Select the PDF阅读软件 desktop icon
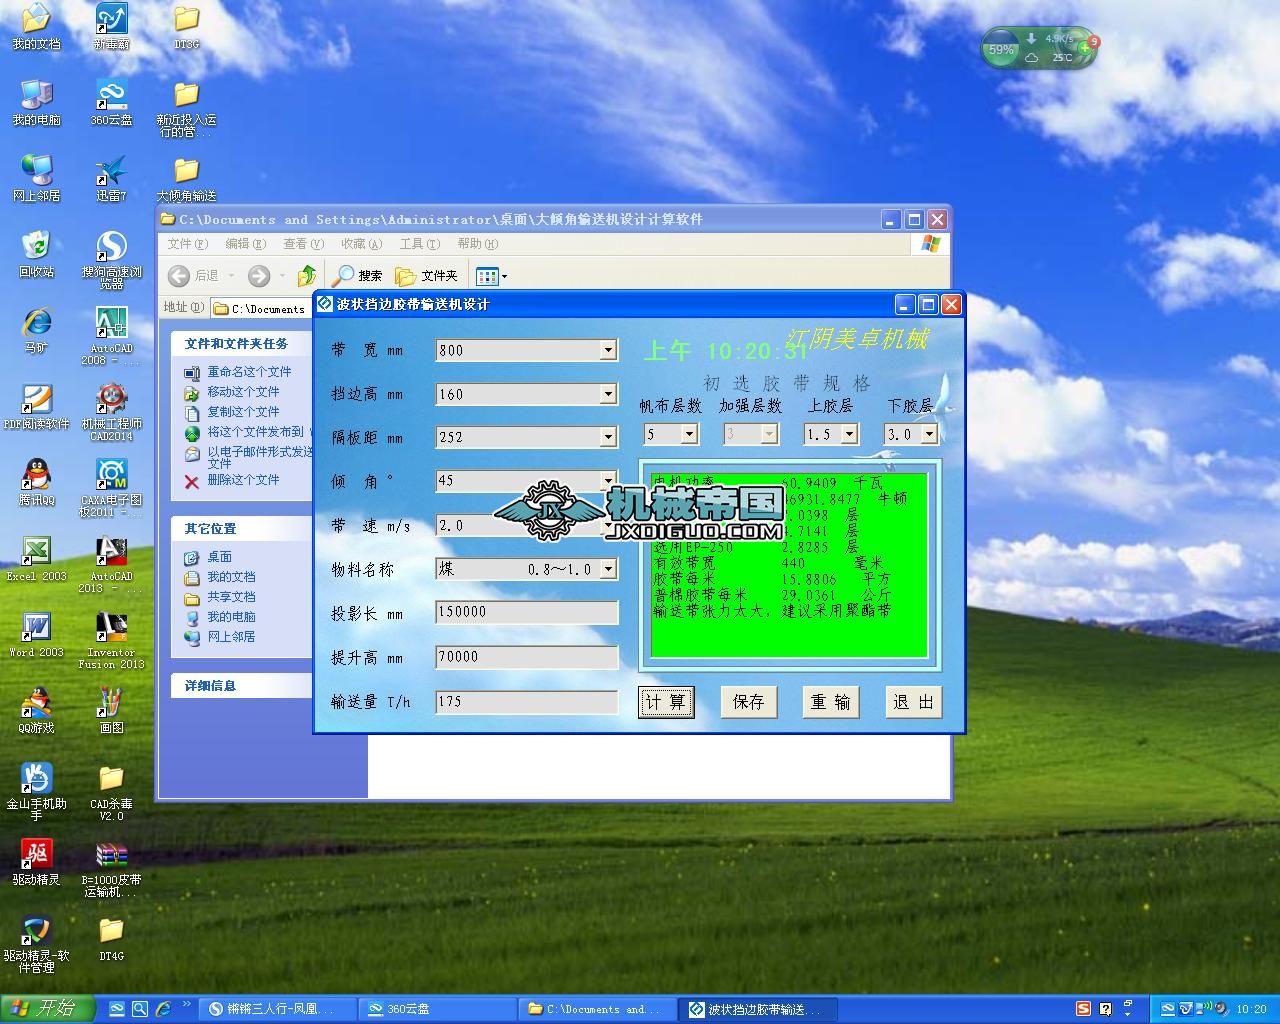This screenshot has height=1024, width=1280. point(36,406)
